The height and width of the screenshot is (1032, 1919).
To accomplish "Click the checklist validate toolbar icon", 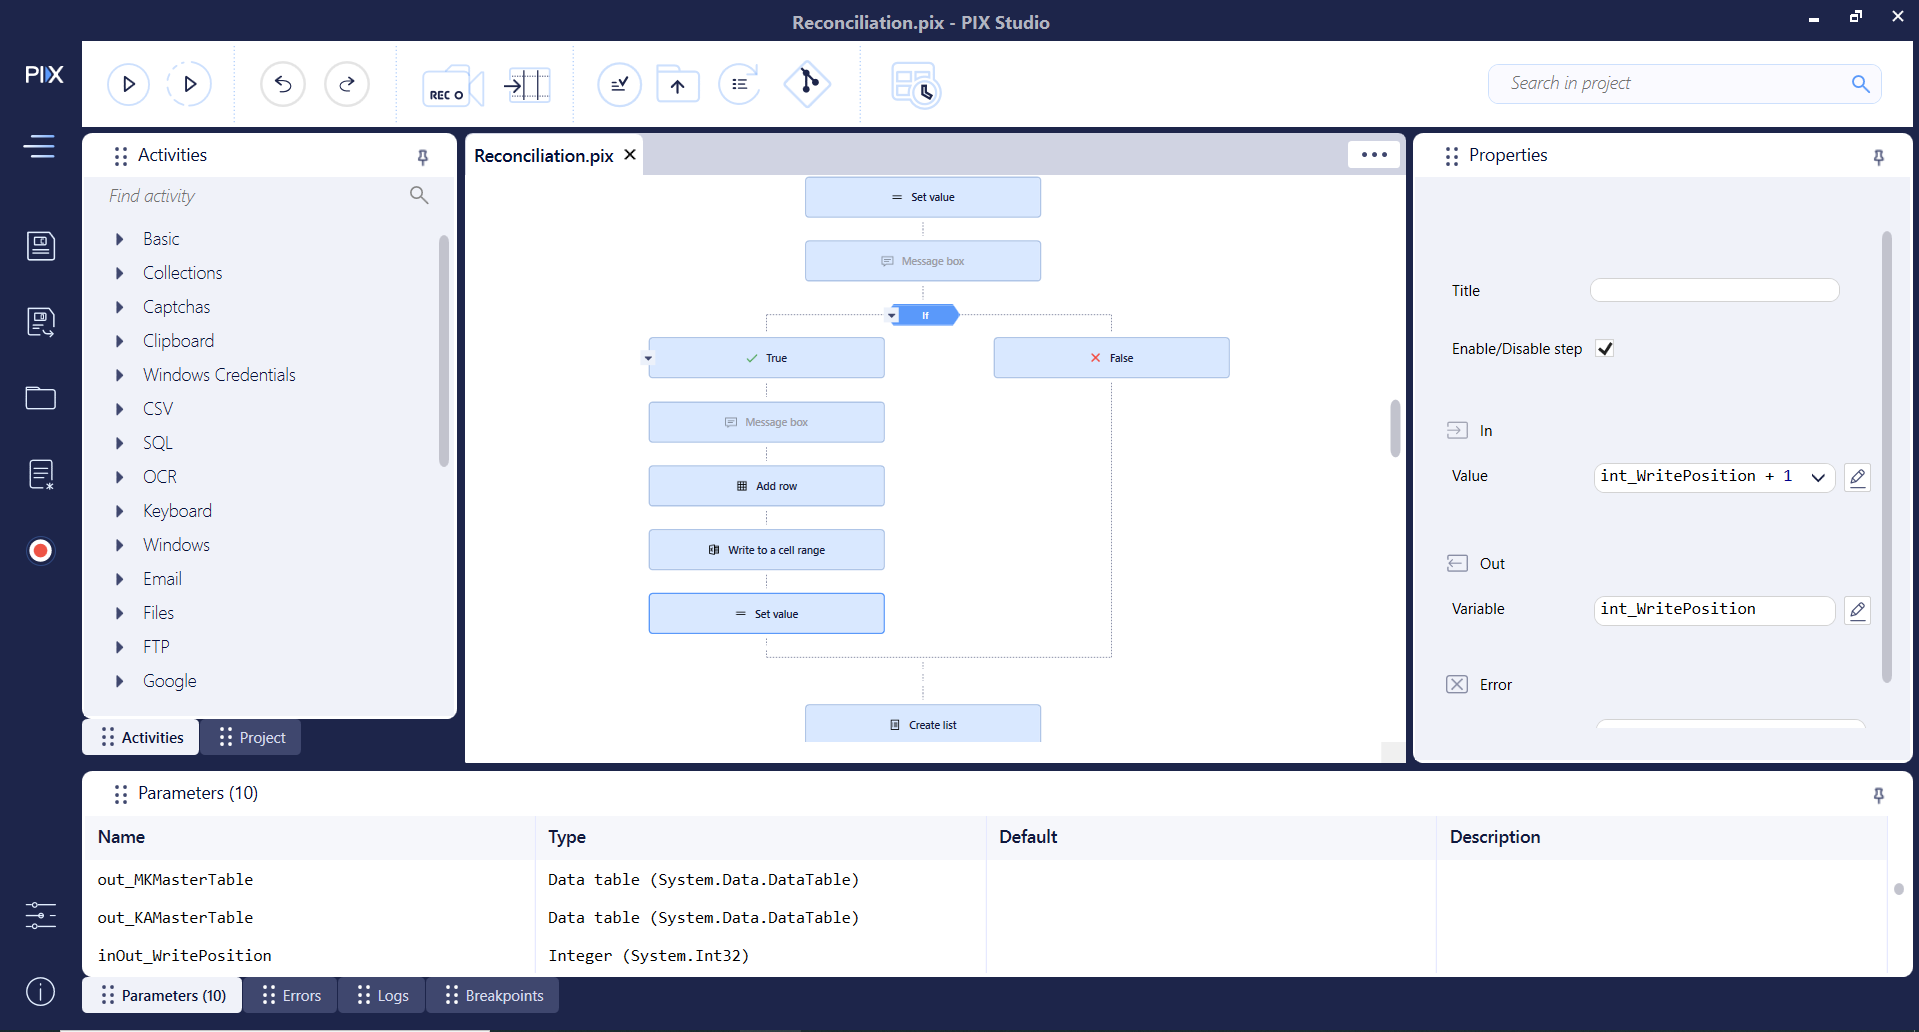I will point(619,84).
